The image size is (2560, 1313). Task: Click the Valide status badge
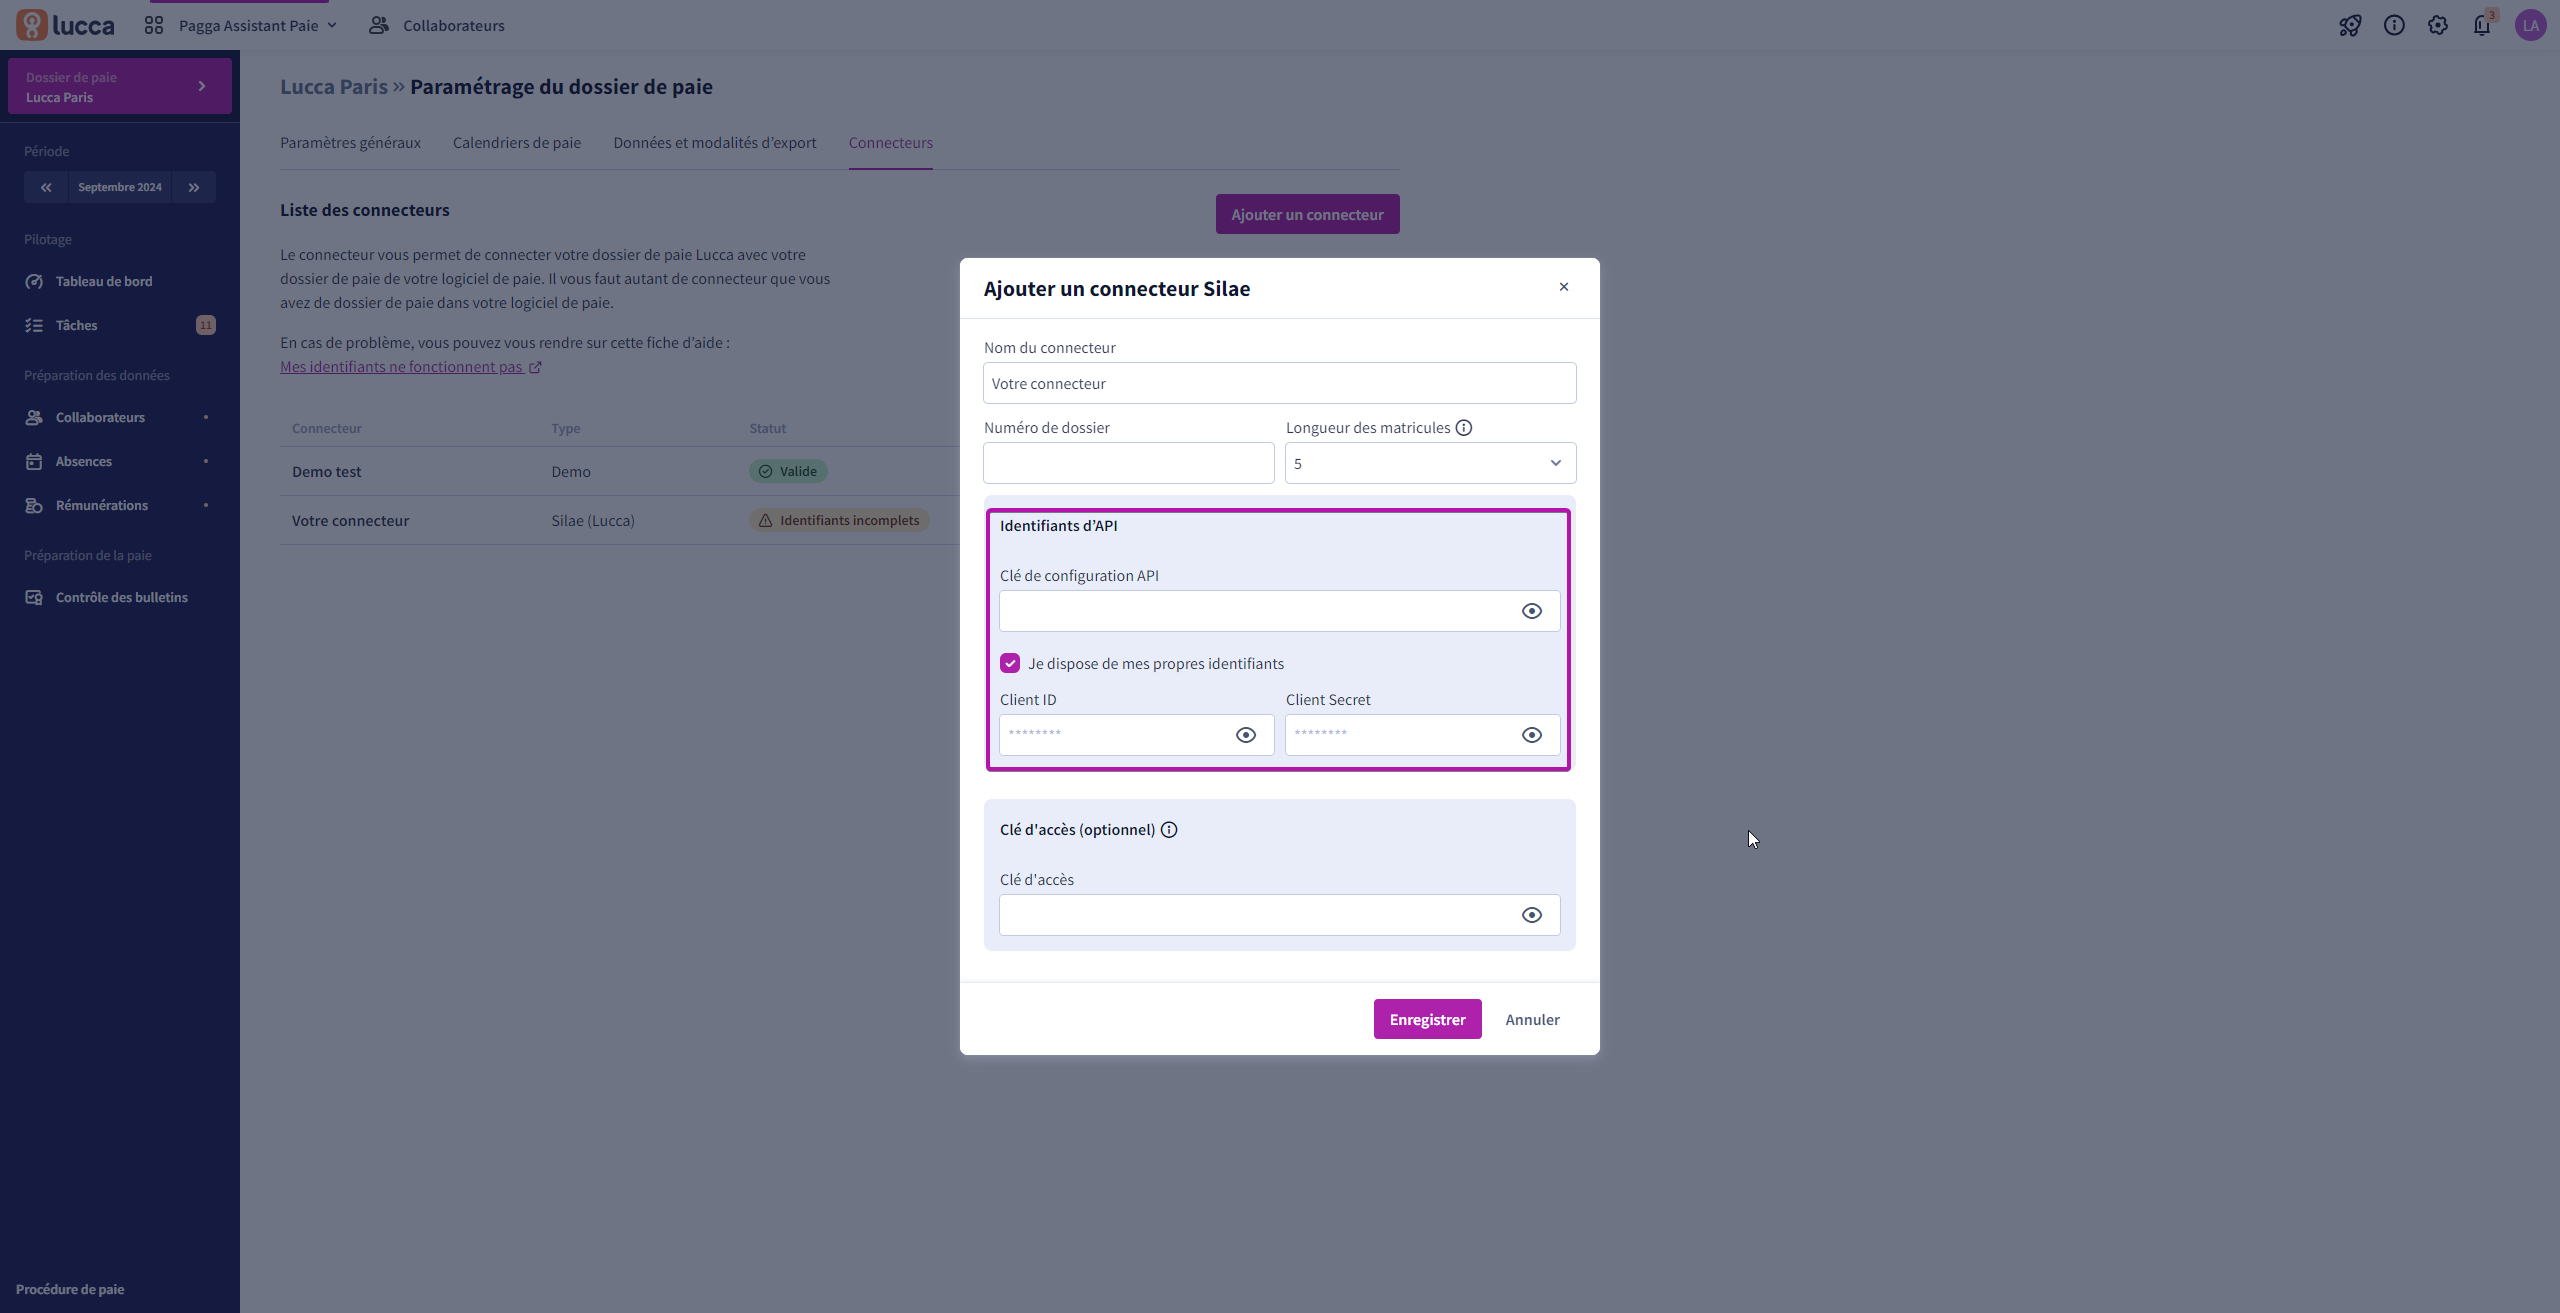[x=788, y=471]
